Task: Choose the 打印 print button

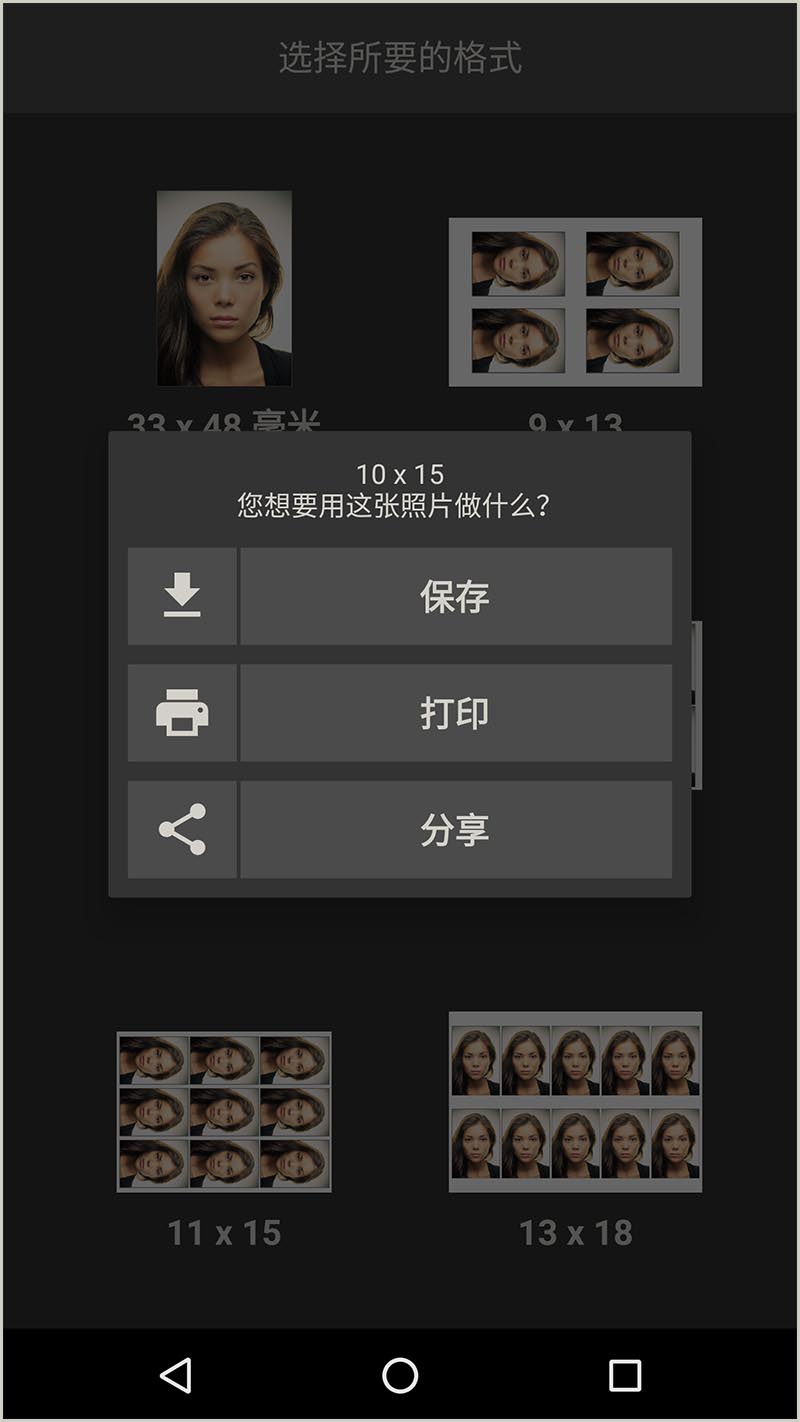Action: (x=456, y=713)
